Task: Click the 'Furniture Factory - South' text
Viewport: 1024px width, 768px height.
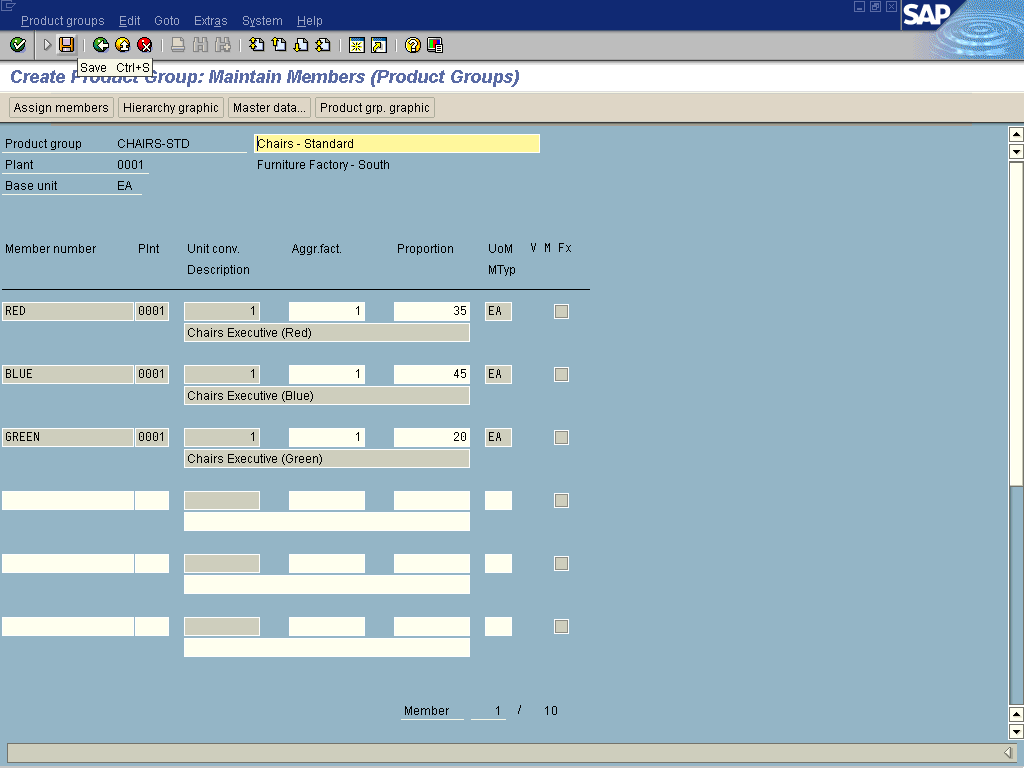Action: 323,165
